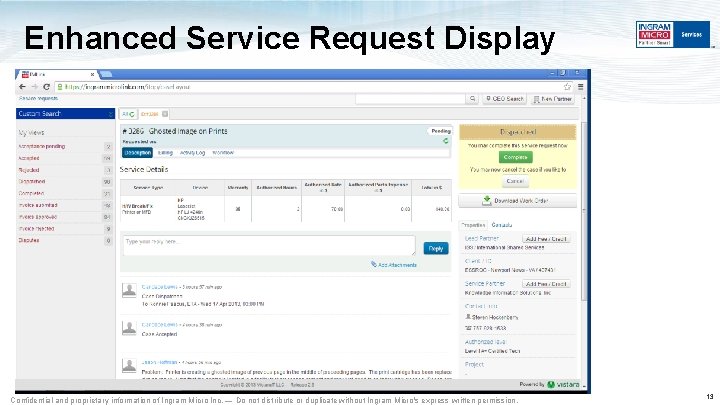Click the Lead Partner label link

pyautogui.click(x=482, y=238)
